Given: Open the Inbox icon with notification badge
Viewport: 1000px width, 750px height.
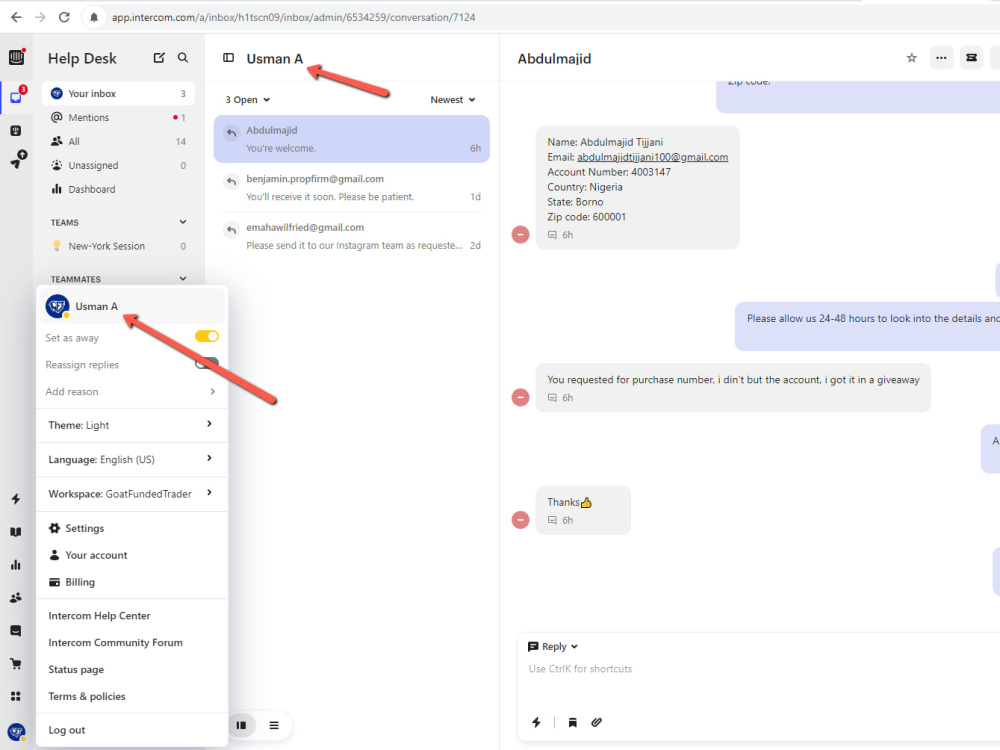Looking at the screenshot, I should pyautogui.click(x=16, y=97).
